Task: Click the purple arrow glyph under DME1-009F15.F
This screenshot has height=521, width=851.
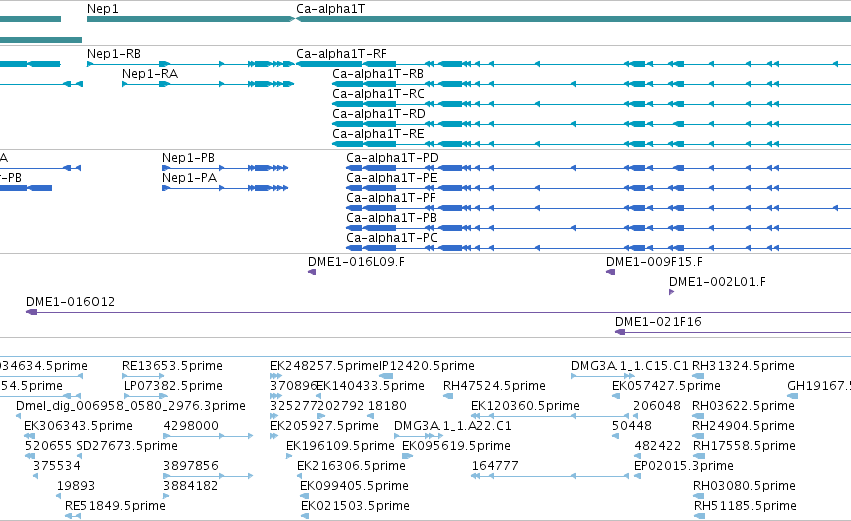Action: point(611,272)
